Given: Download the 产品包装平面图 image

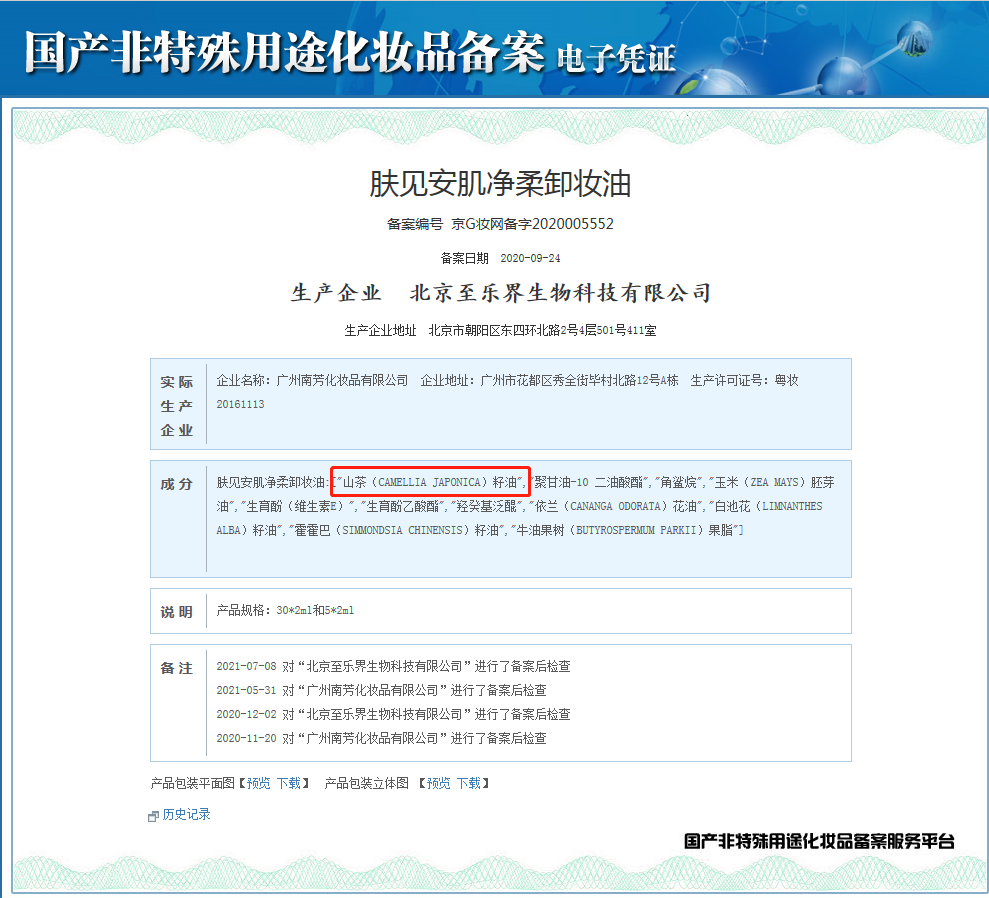Looking at the screenshot, I should [289, 783].
